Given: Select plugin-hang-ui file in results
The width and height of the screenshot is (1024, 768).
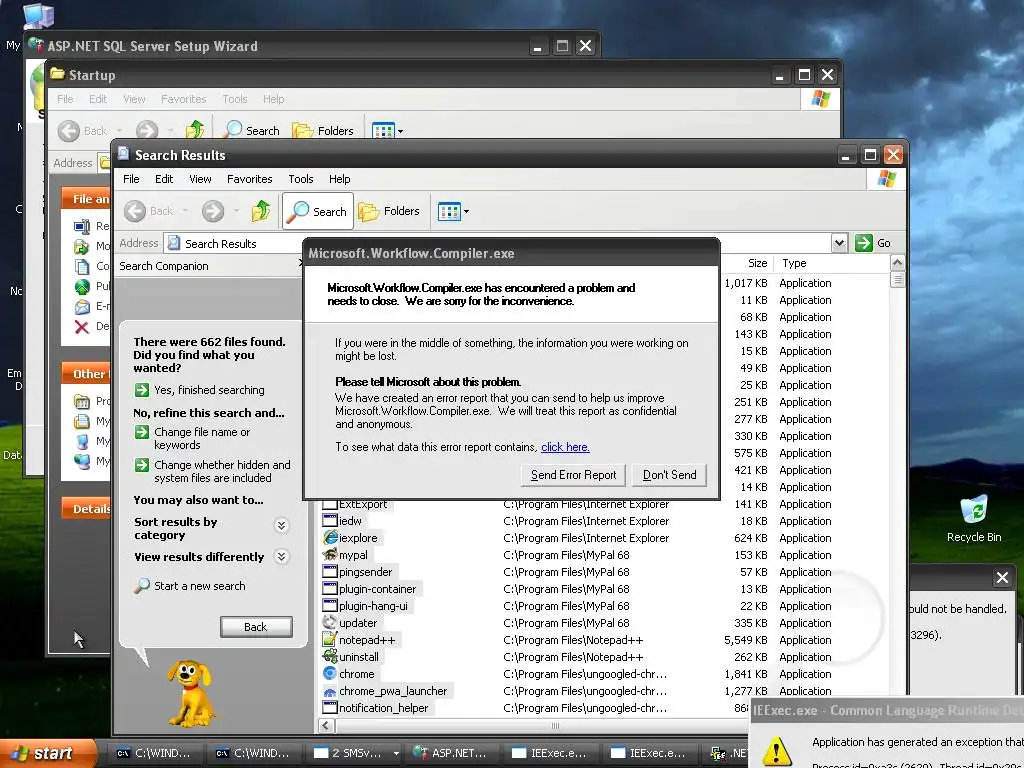Looking at the screenshot, I should pos(366,605).
